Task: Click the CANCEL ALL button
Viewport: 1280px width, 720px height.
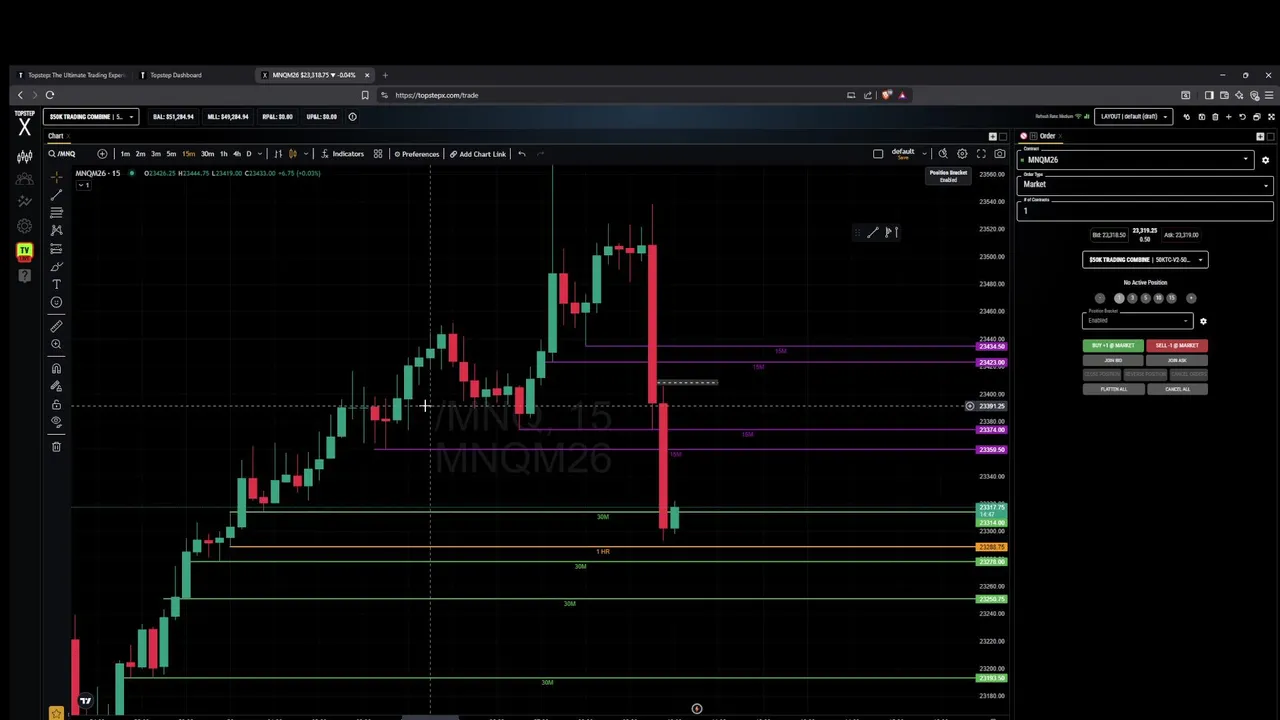Action: [1177, 389]
